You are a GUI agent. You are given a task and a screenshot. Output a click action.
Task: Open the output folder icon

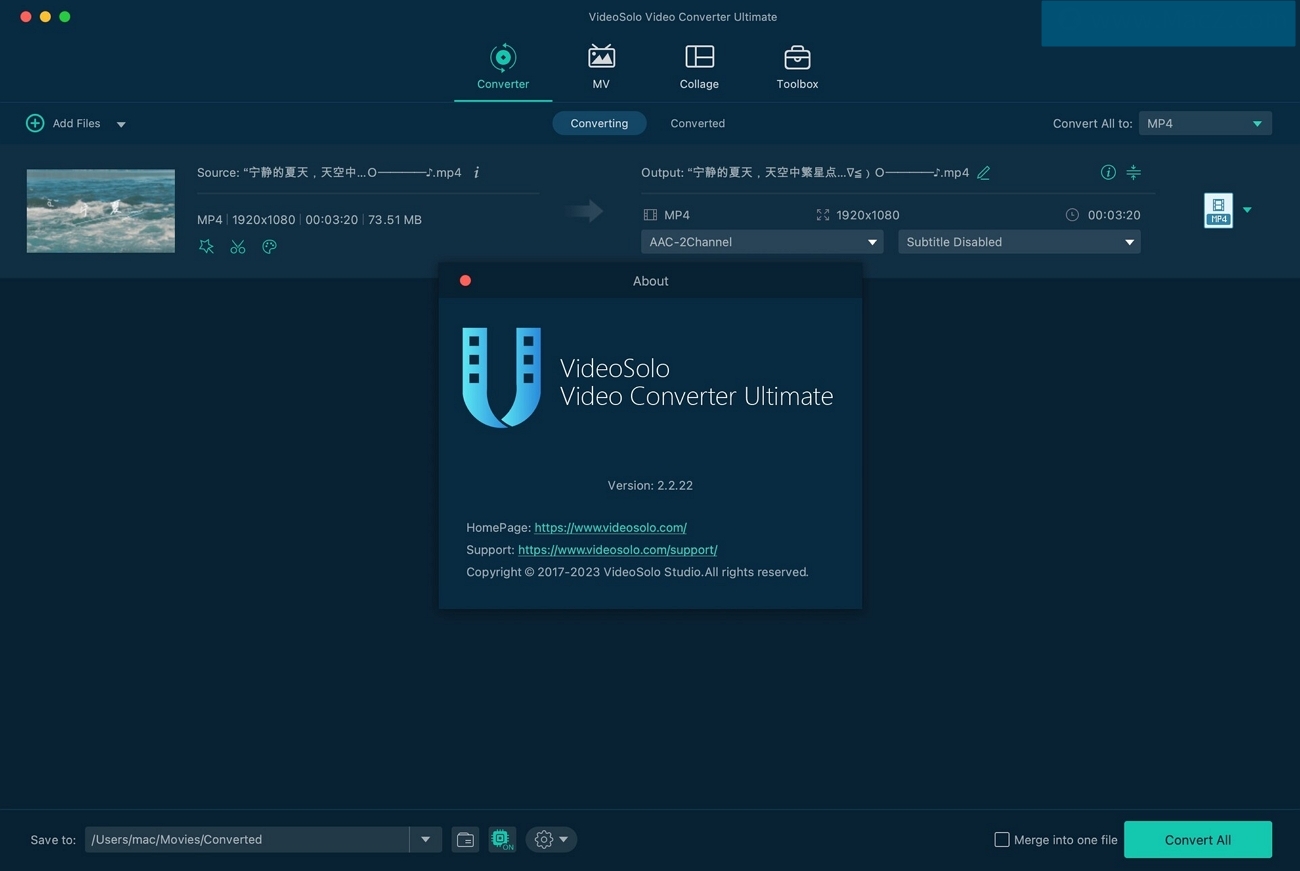465,840
